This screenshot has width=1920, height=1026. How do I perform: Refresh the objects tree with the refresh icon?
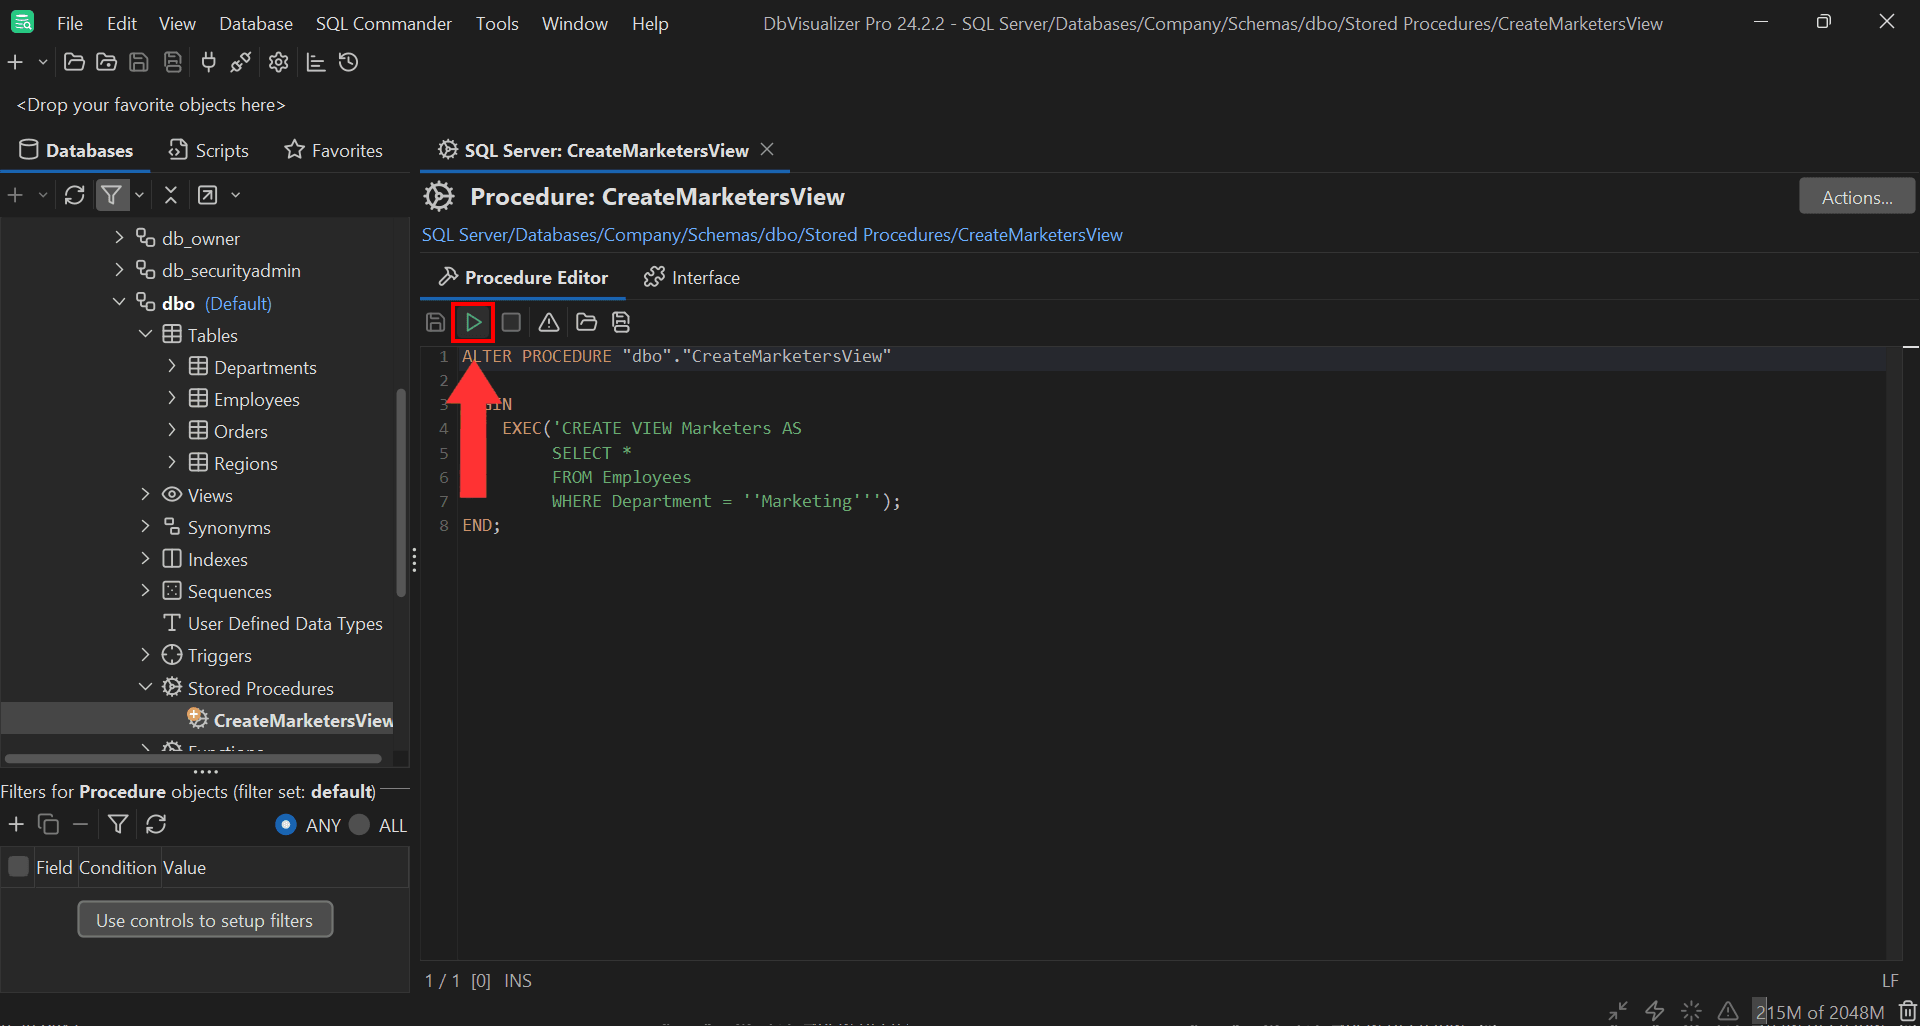tap(75, 194)
